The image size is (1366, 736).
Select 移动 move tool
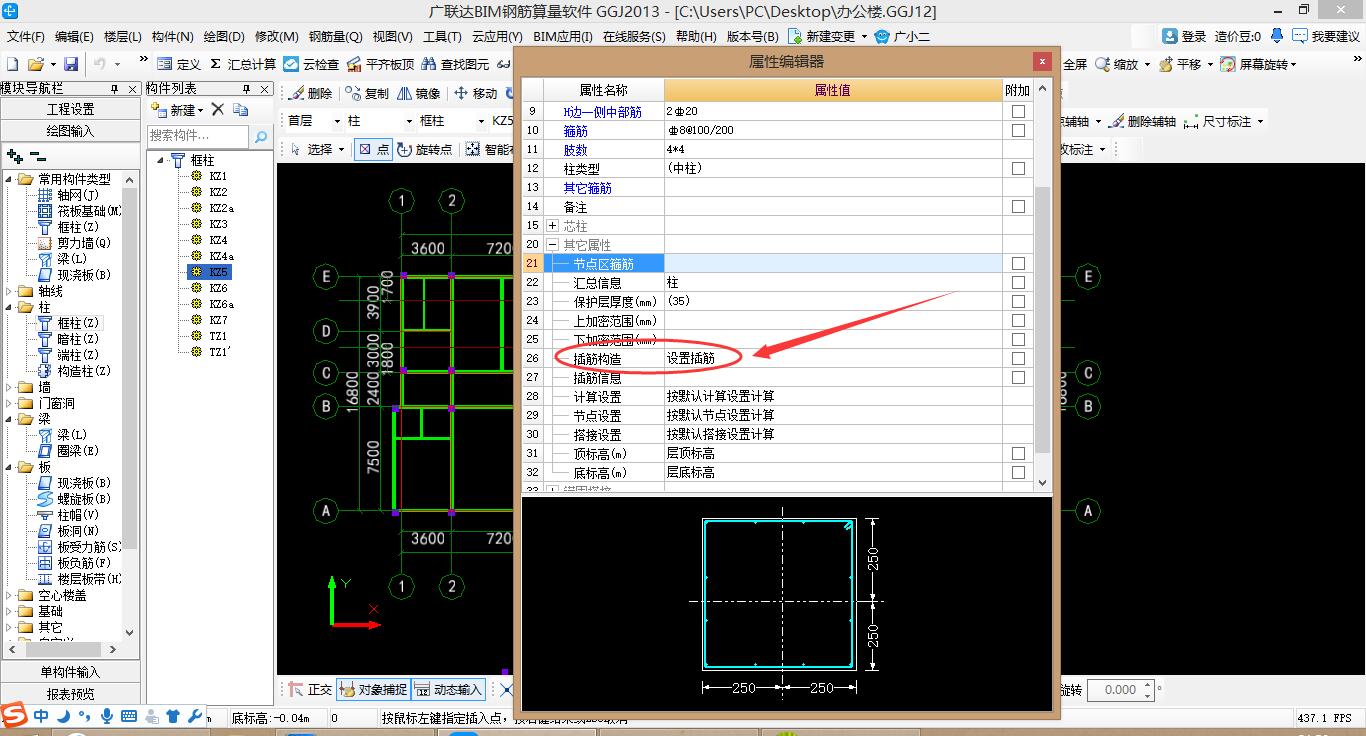(476, 93)
